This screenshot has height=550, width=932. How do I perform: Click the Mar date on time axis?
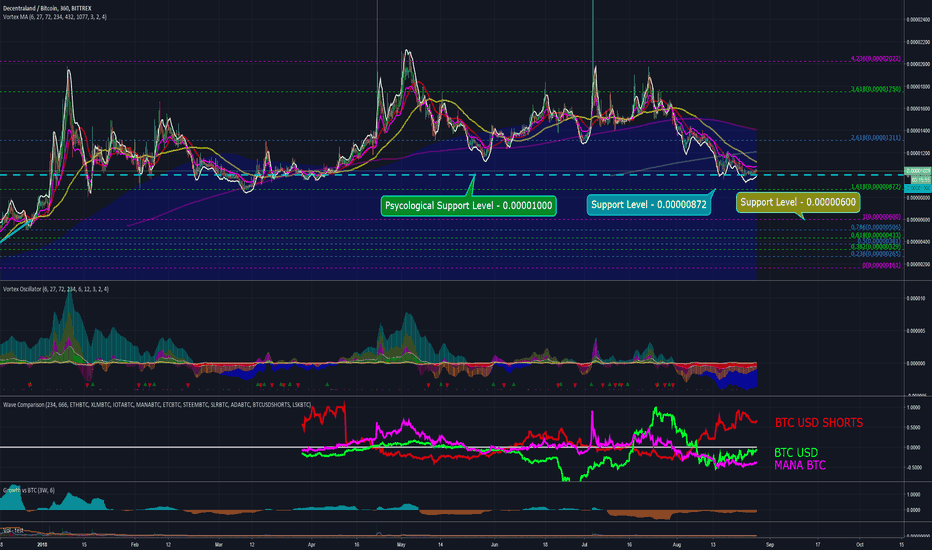tap(219, 544)
